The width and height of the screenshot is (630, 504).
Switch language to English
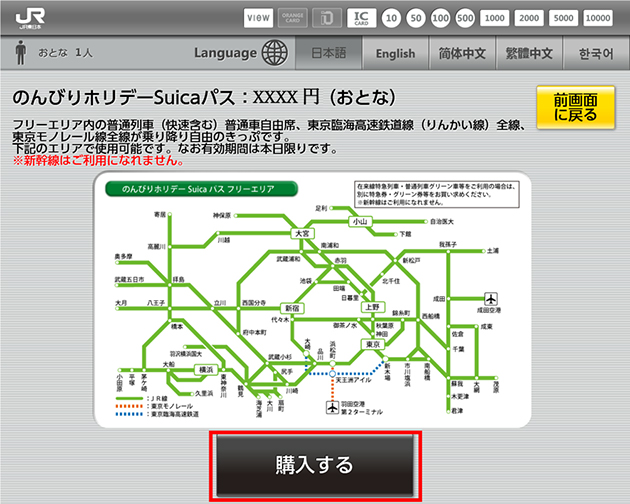pyautogui.click(x=395, y=53)
